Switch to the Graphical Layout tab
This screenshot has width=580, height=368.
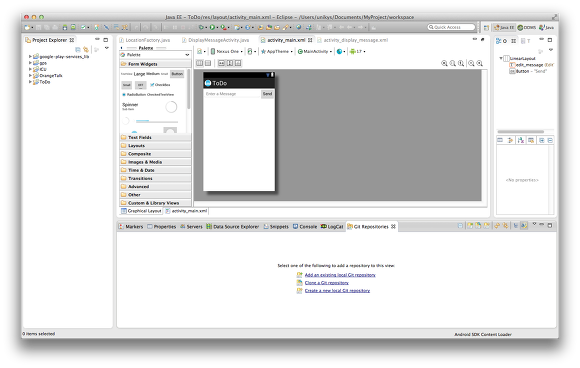tap(141, 211)
